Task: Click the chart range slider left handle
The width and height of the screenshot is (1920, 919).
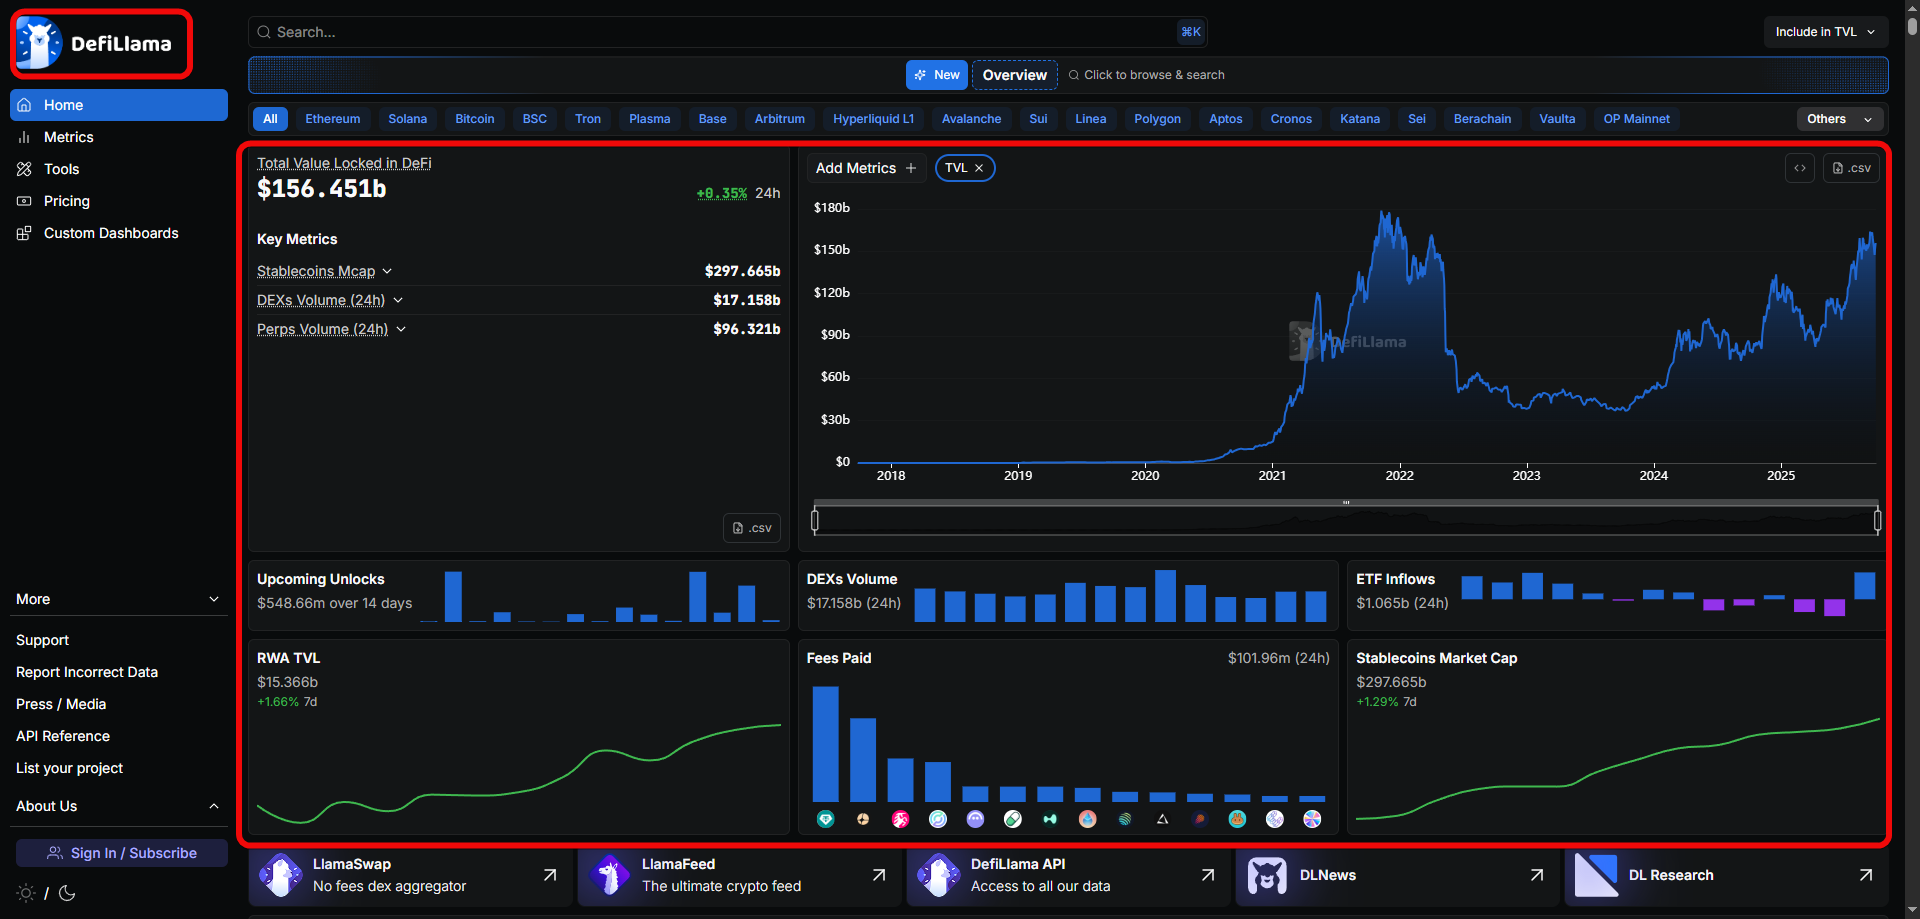Action: (x=815, y=520)
